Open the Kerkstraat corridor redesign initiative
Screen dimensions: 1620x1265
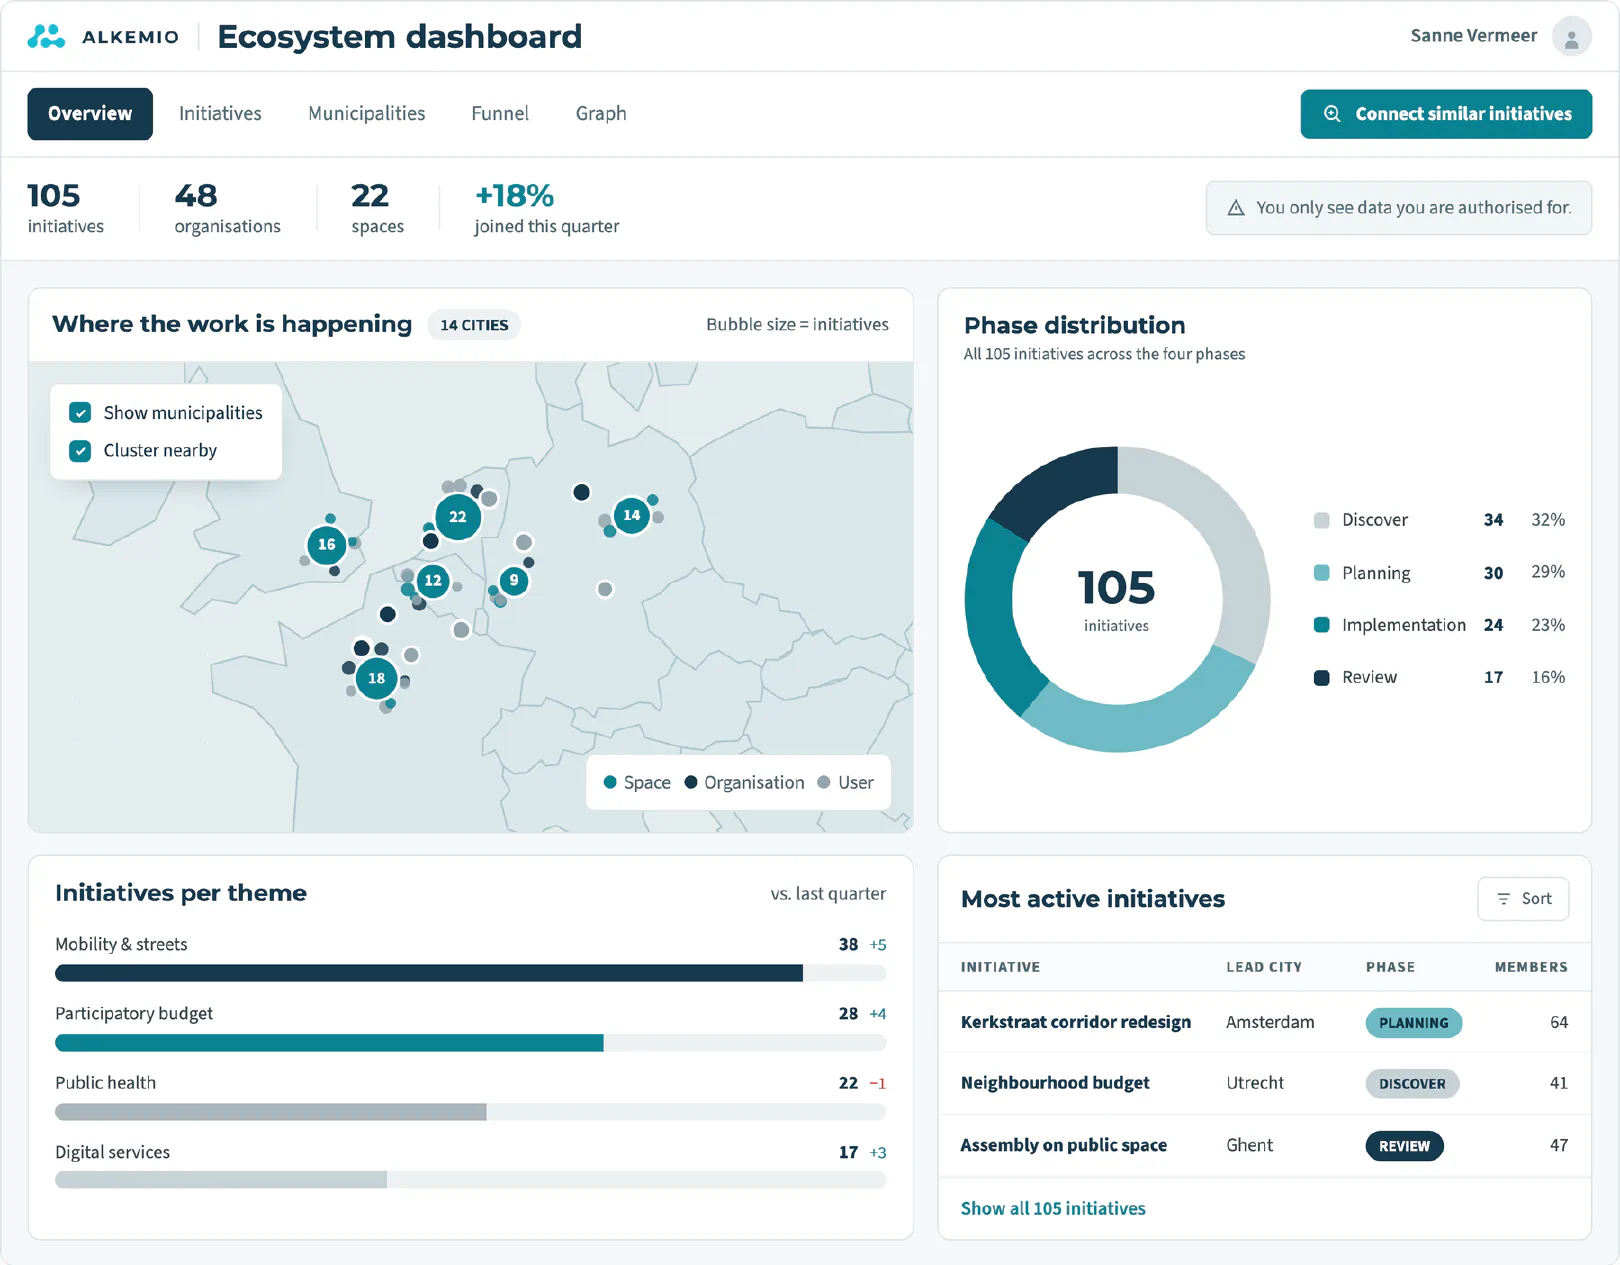1076,1022
